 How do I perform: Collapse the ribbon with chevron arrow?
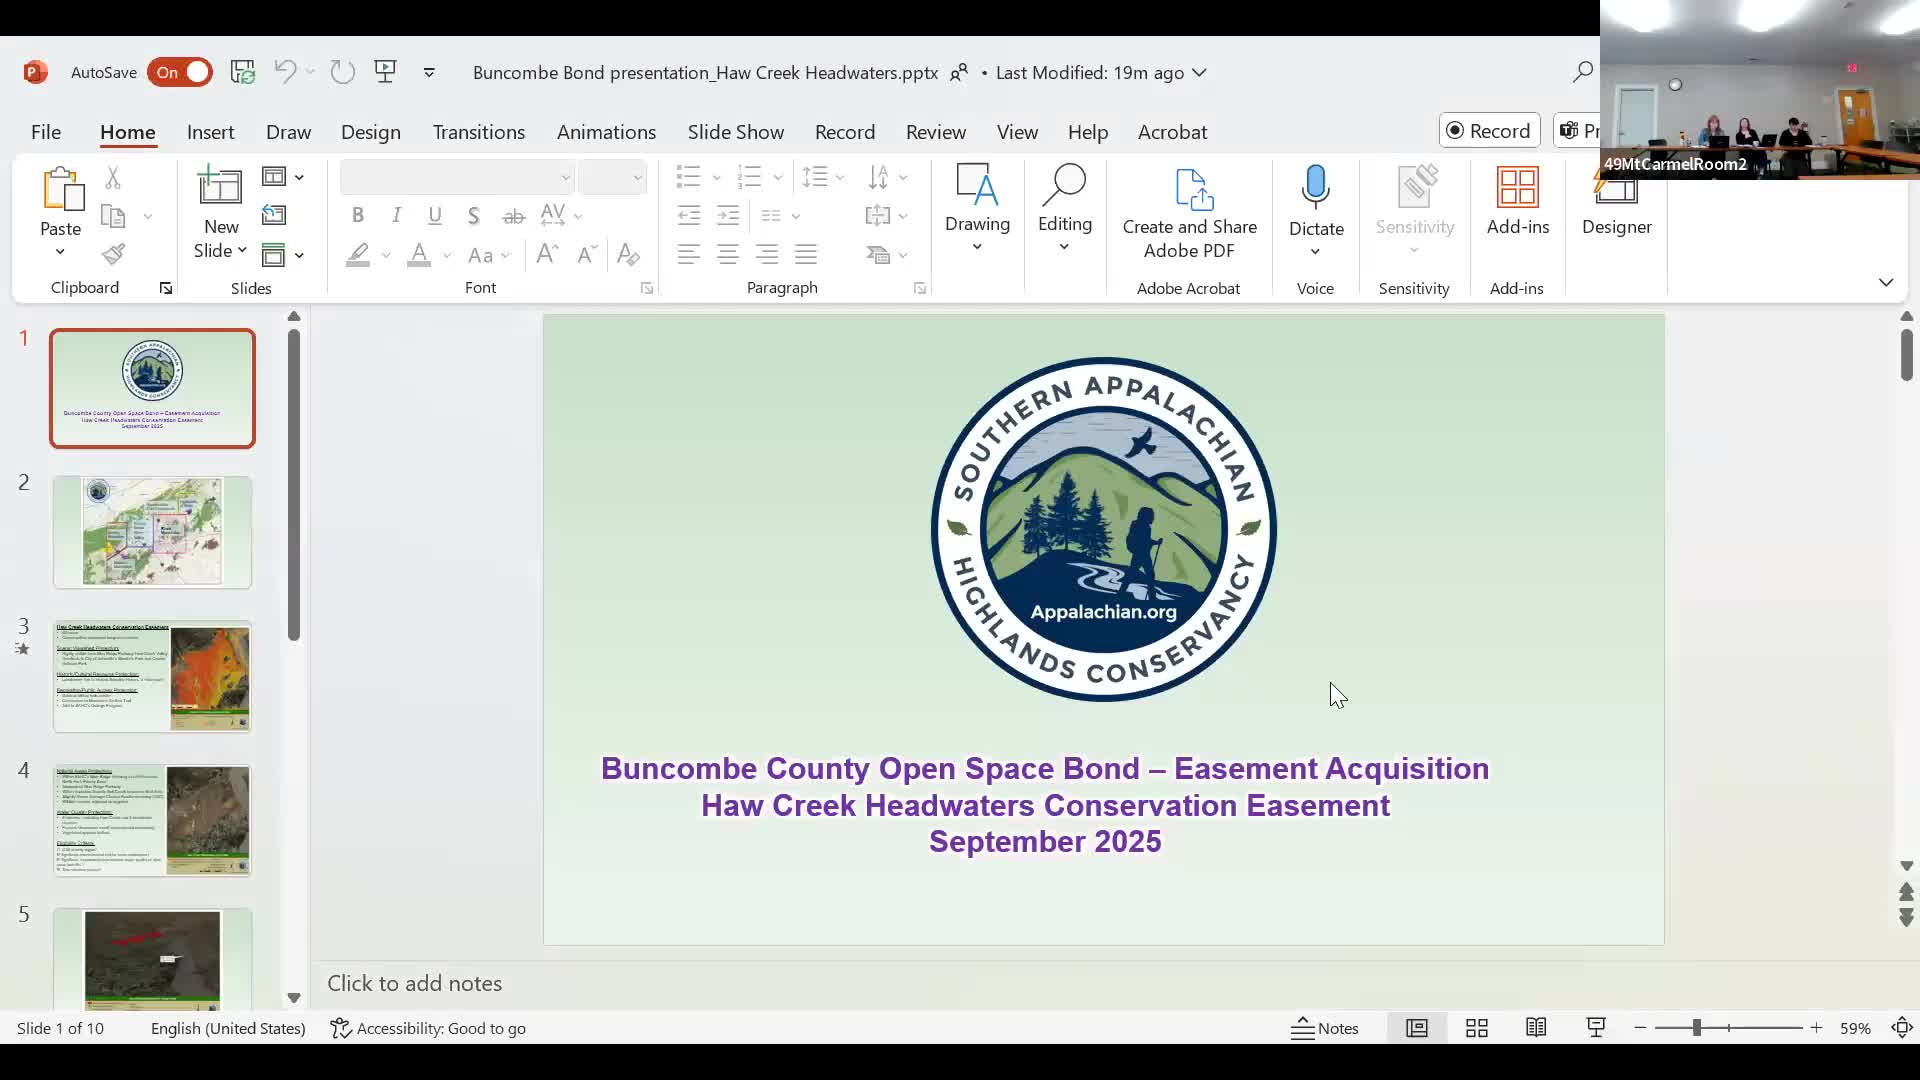tap(1885, 283)
